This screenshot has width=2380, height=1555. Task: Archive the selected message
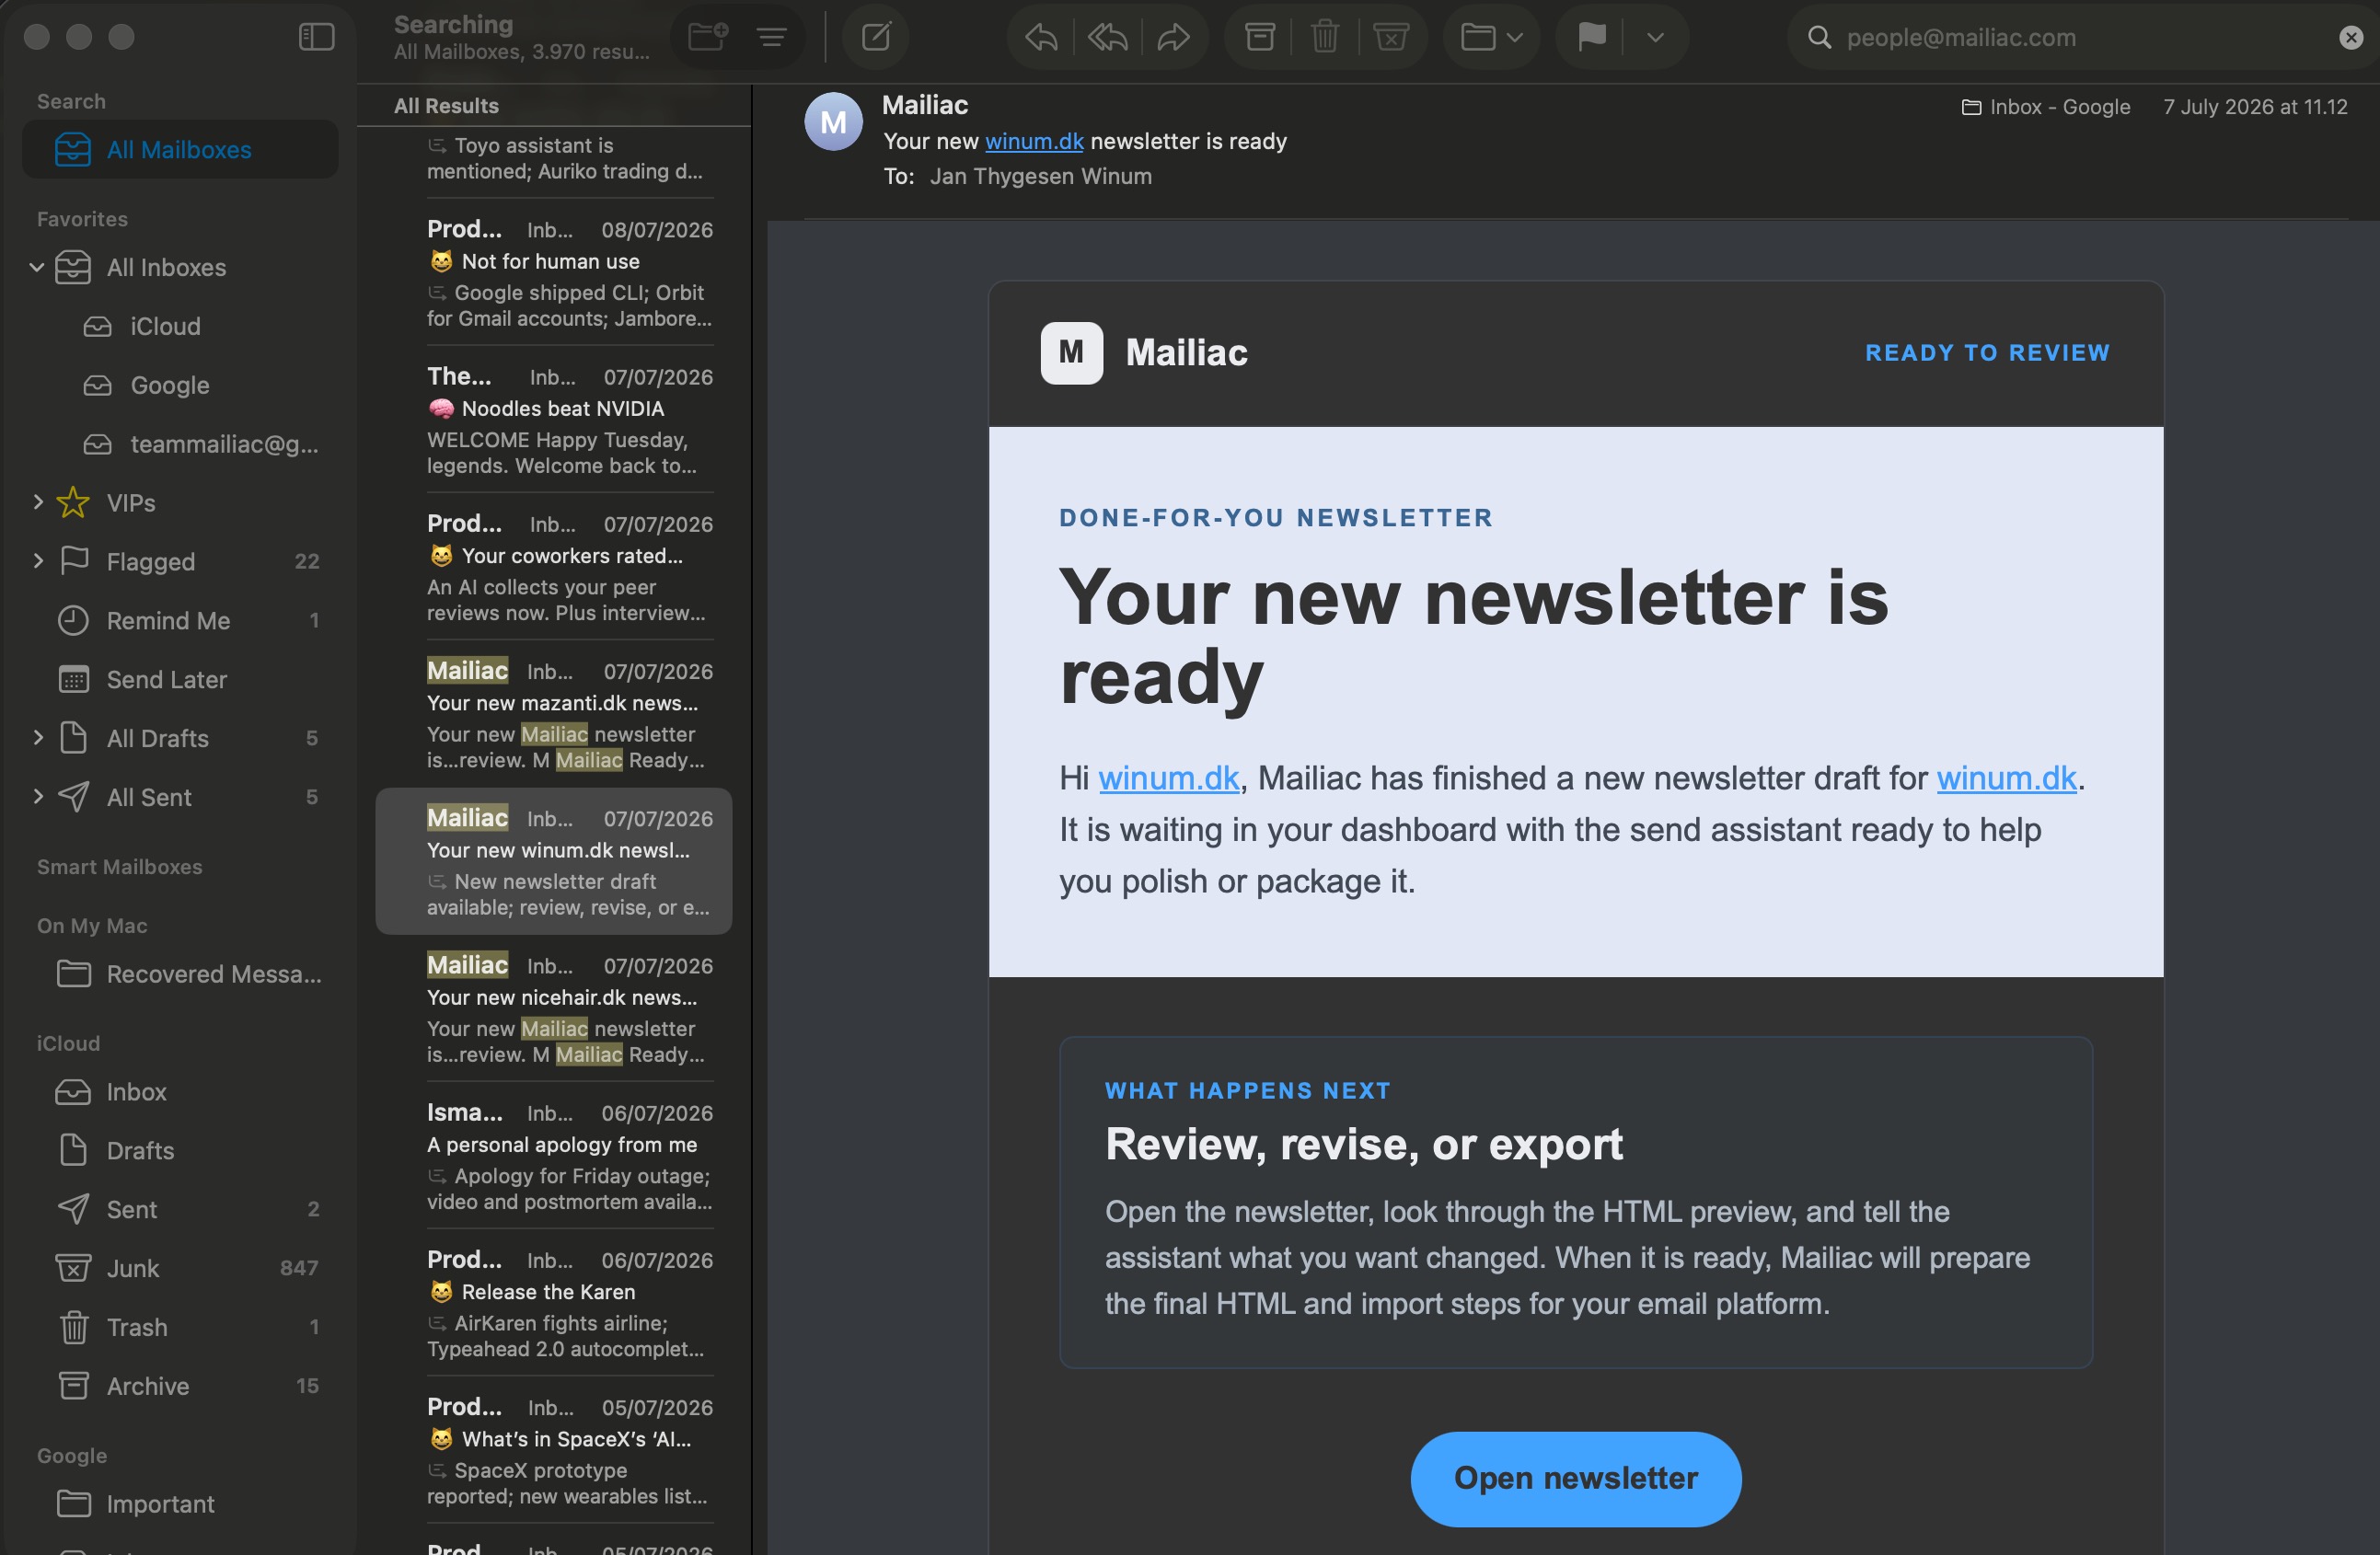tap(1259, 37)
